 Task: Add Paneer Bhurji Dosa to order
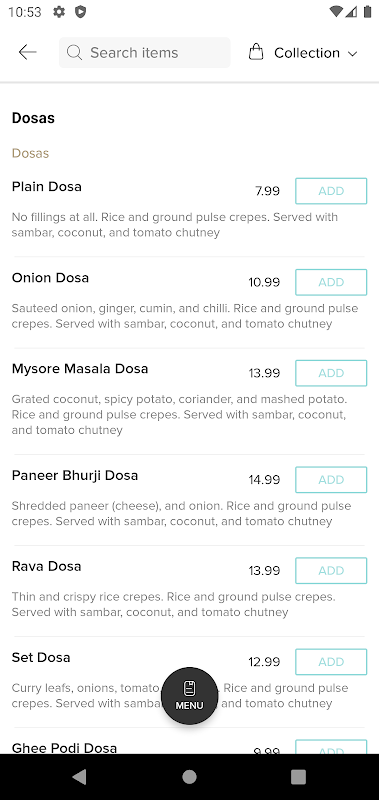coord(331,480)
